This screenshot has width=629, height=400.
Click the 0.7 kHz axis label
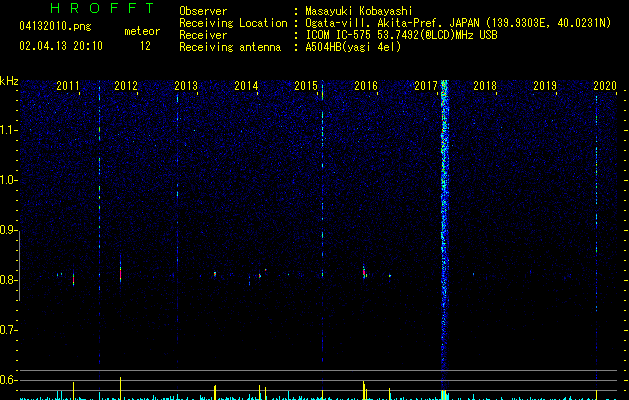pyautogui.click(x=7, y=330)
